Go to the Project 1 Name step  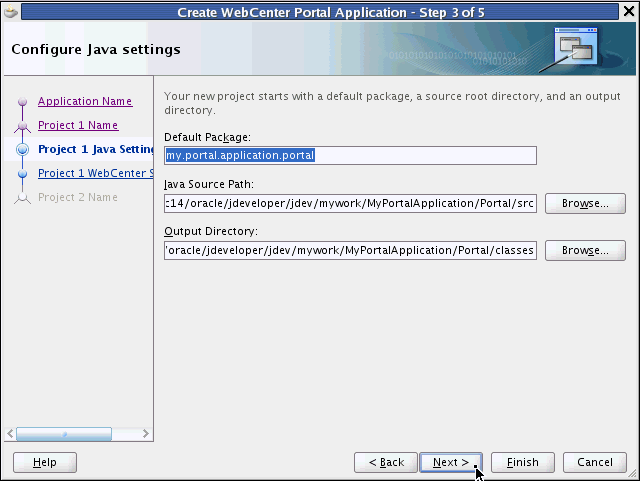(78, 125)
